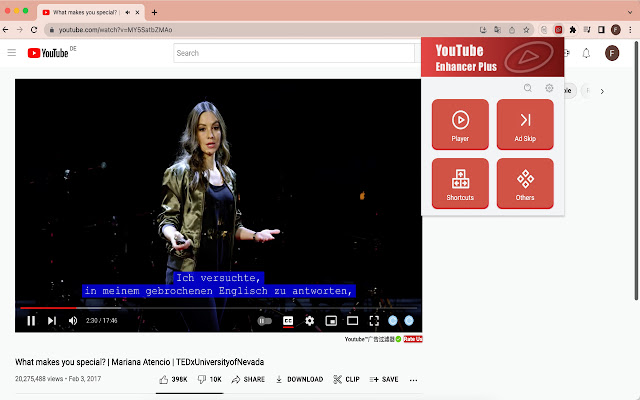
Task: Open the YouTube hamburger guide menu
Action: (x=11, y=53)
